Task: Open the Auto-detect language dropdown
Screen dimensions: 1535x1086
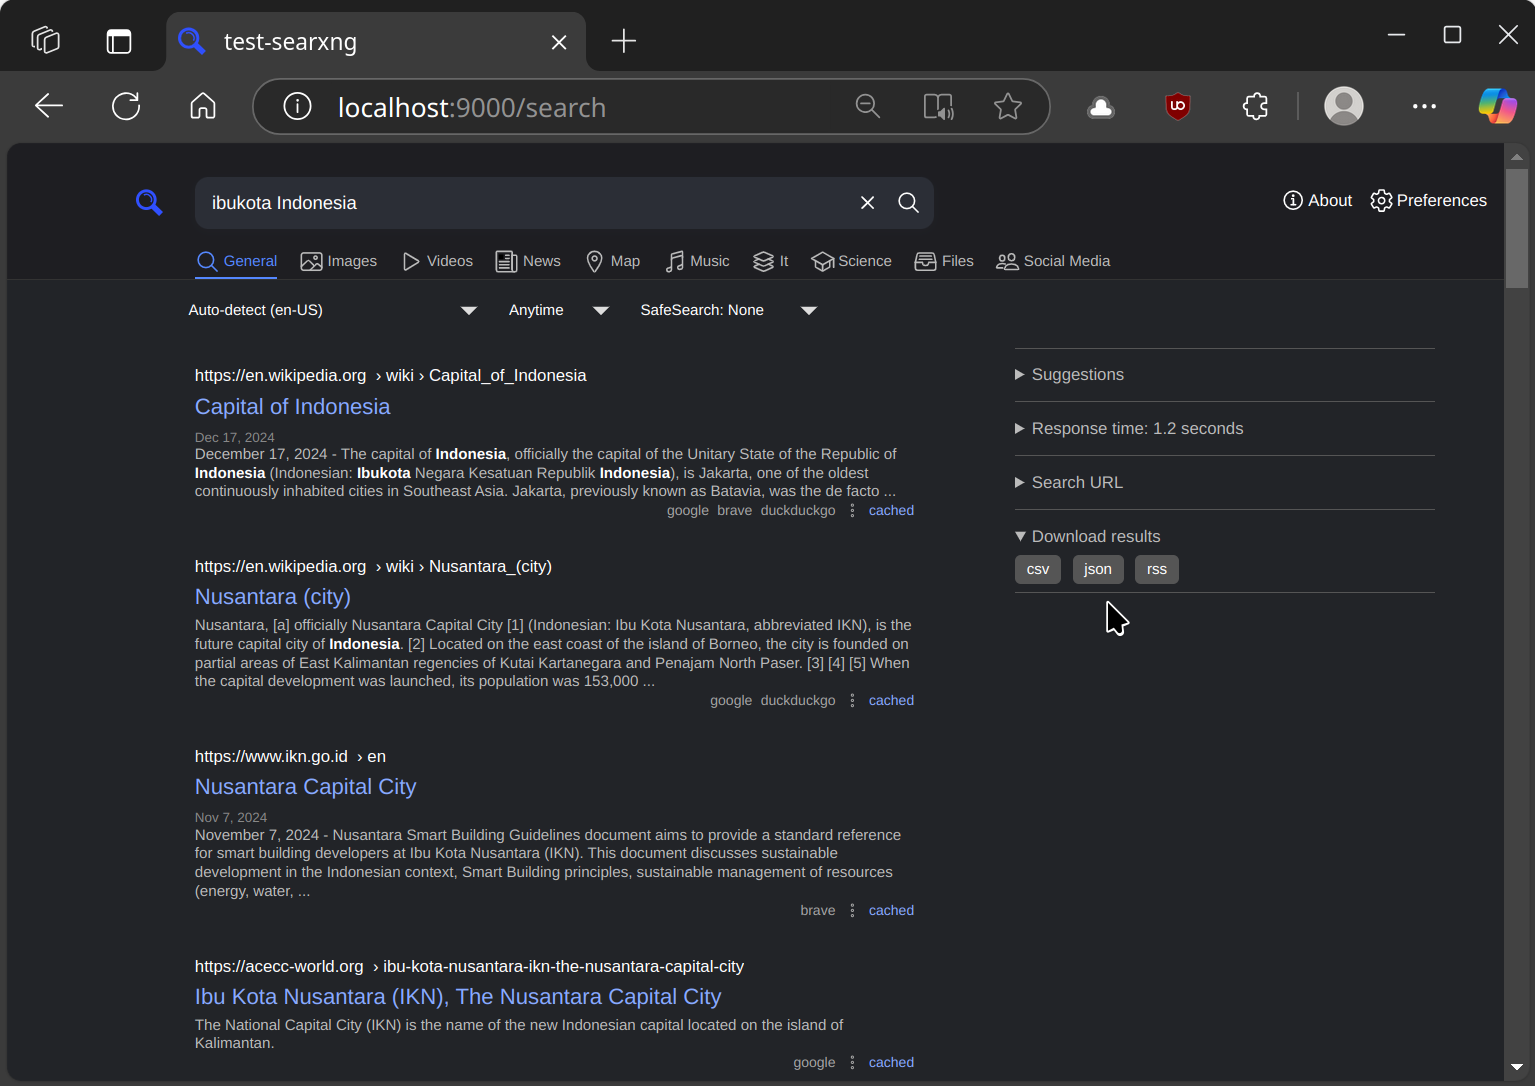Action: coord(333,311)
